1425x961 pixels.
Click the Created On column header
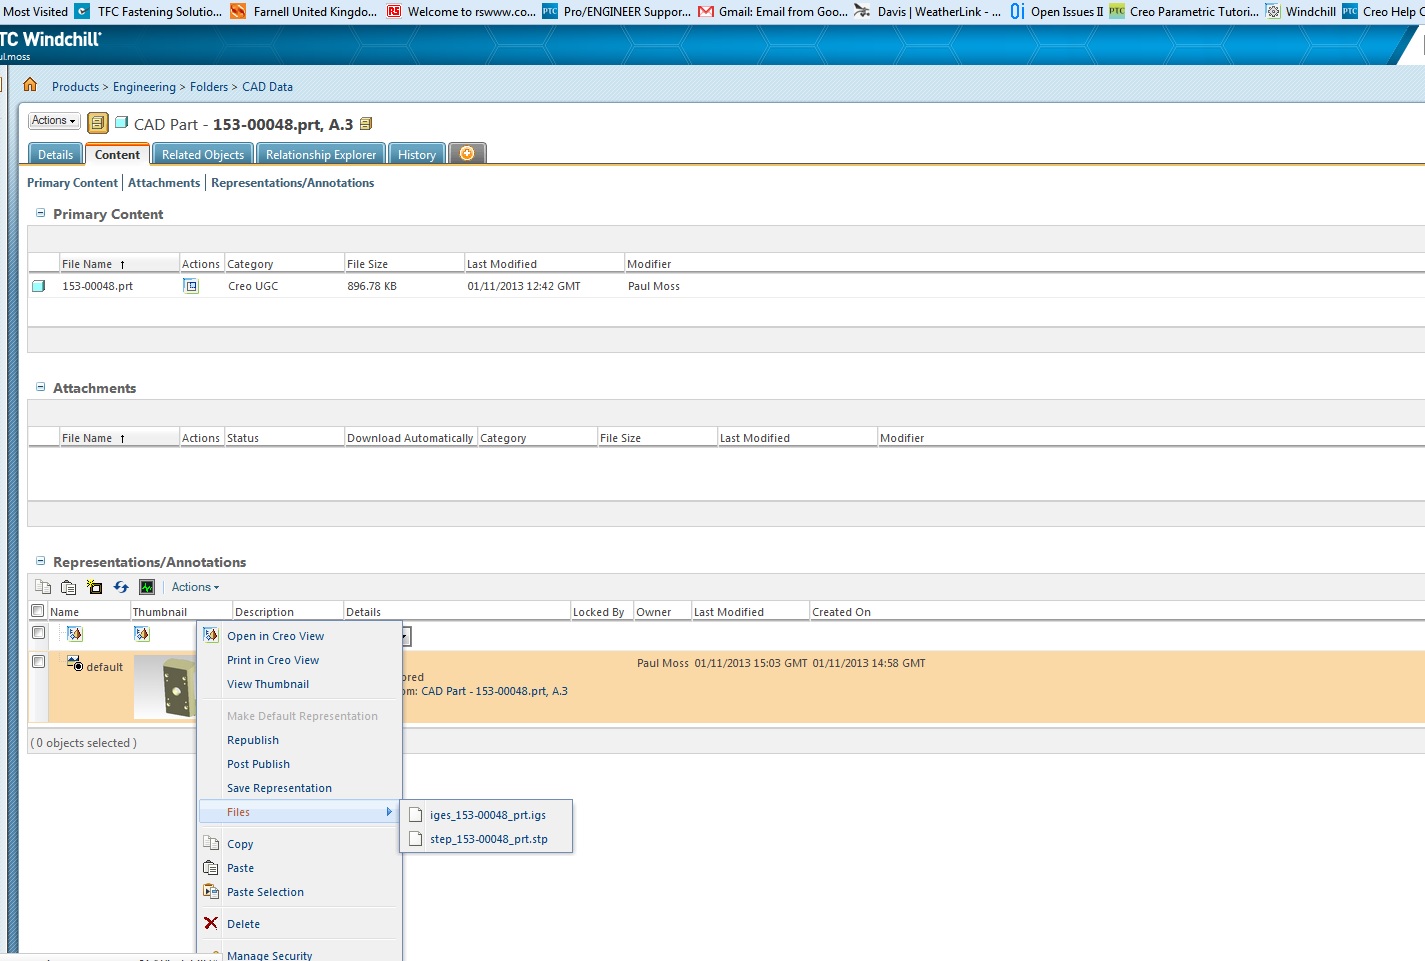841,612
